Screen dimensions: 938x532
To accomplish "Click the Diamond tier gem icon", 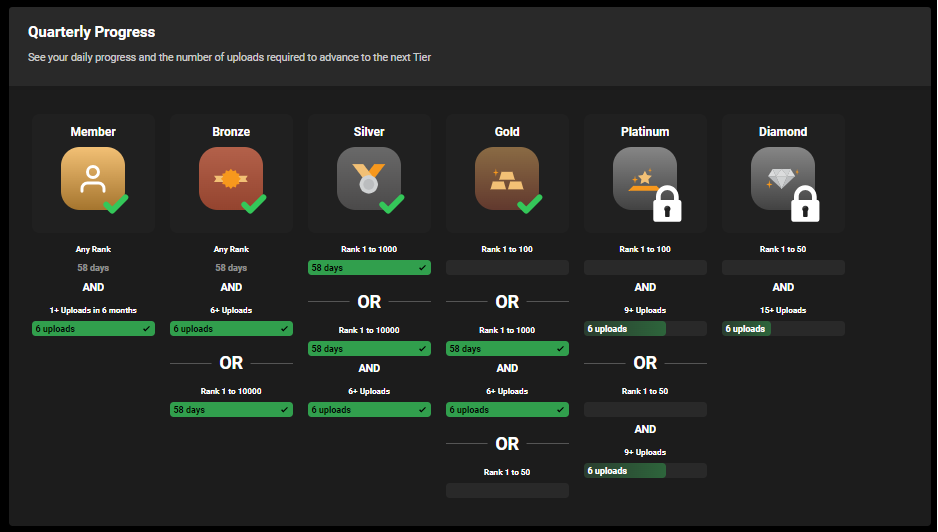I will 781,178.
